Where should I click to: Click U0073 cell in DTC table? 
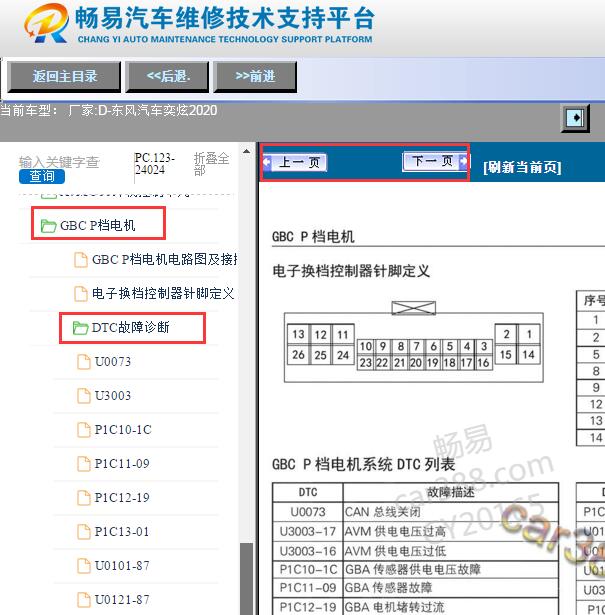pyautogui.click(x=308, y=512)
